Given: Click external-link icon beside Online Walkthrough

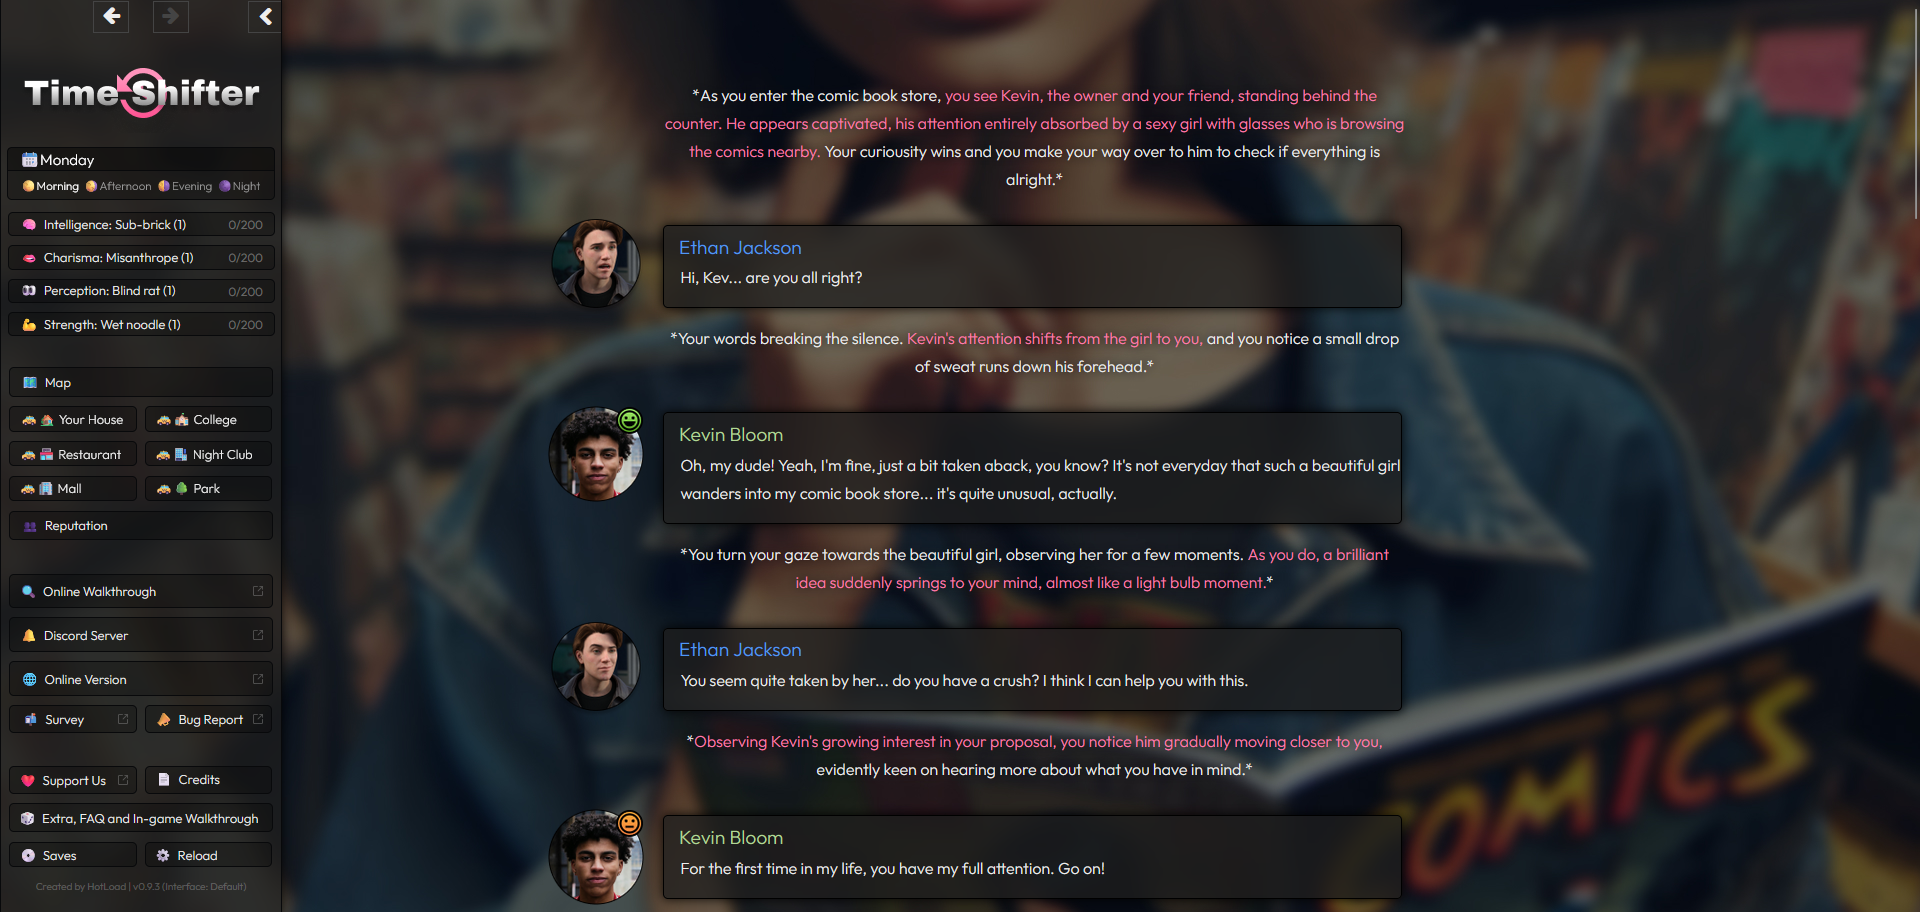Looking at the screenshot, I should pyautogui.click(x=258, y=592).
